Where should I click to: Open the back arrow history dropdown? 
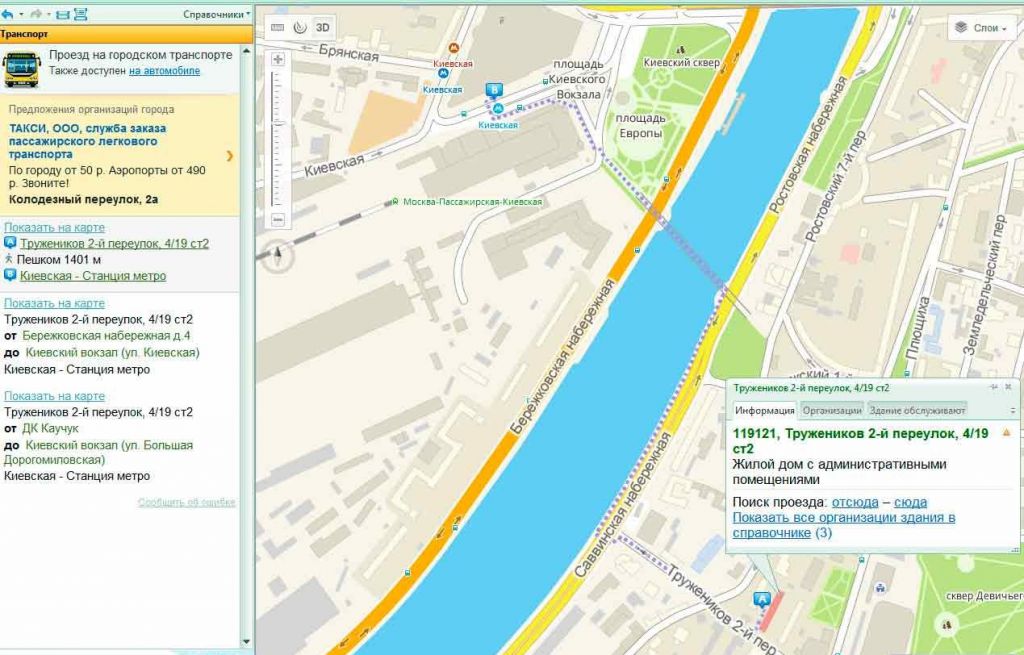tap(21, 14)
